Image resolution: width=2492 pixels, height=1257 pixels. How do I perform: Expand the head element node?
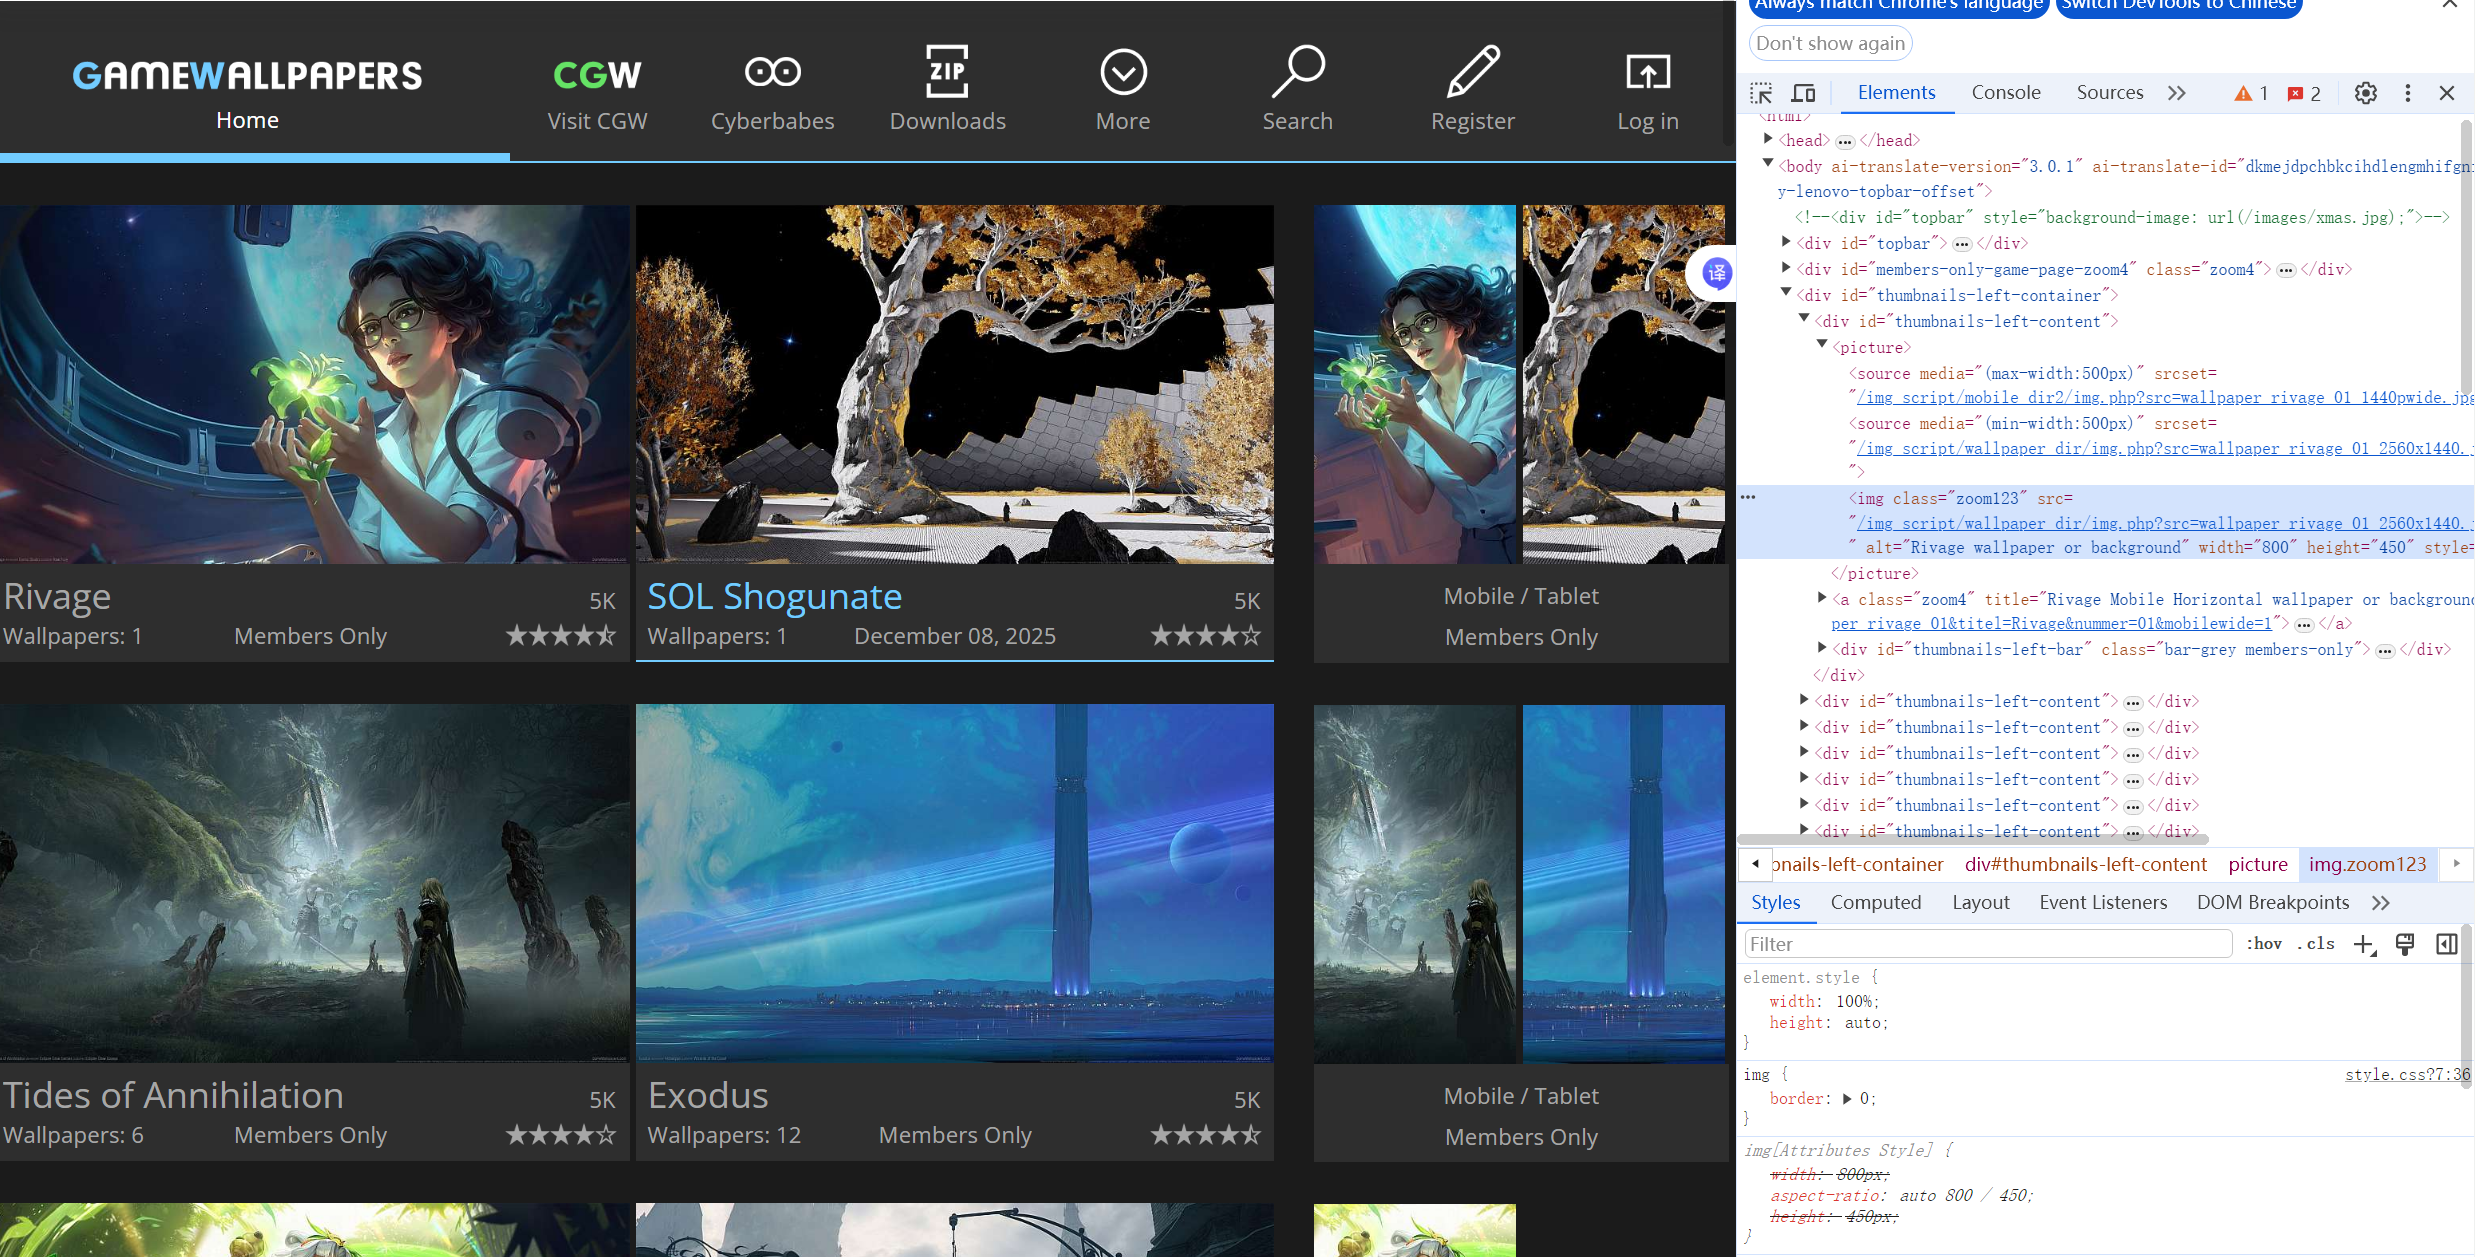(x=1768, y=140)
